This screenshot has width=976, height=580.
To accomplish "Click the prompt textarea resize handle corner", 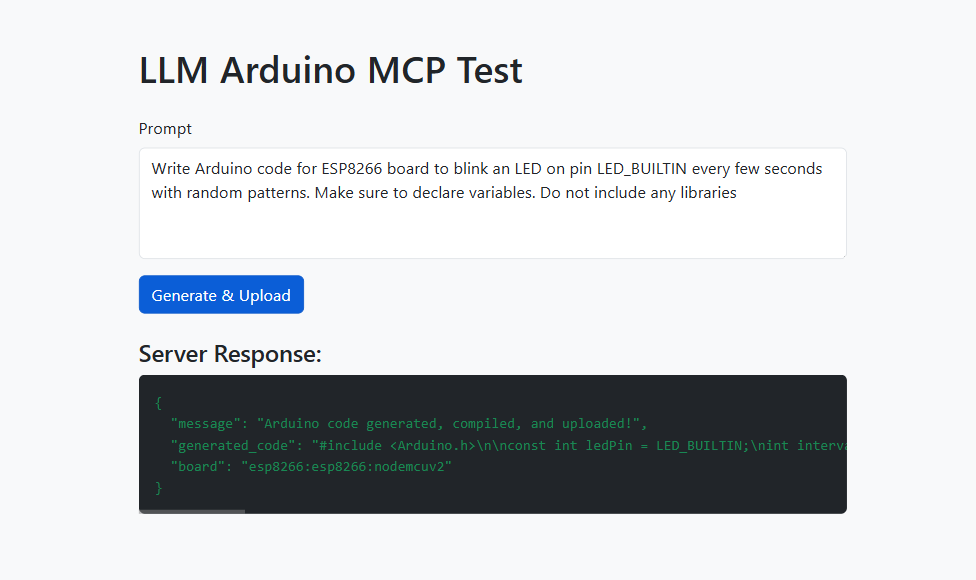I will (842, 254).
